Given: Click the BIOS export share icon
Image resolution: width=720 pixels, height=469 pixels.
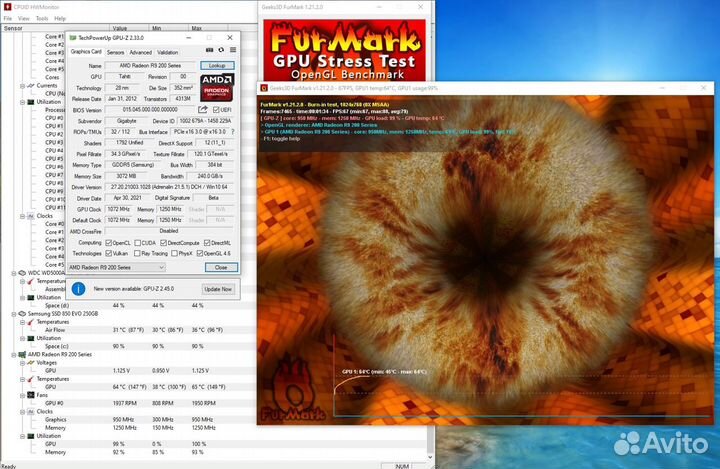Looking at the screenshot, I should coord(203,109).
